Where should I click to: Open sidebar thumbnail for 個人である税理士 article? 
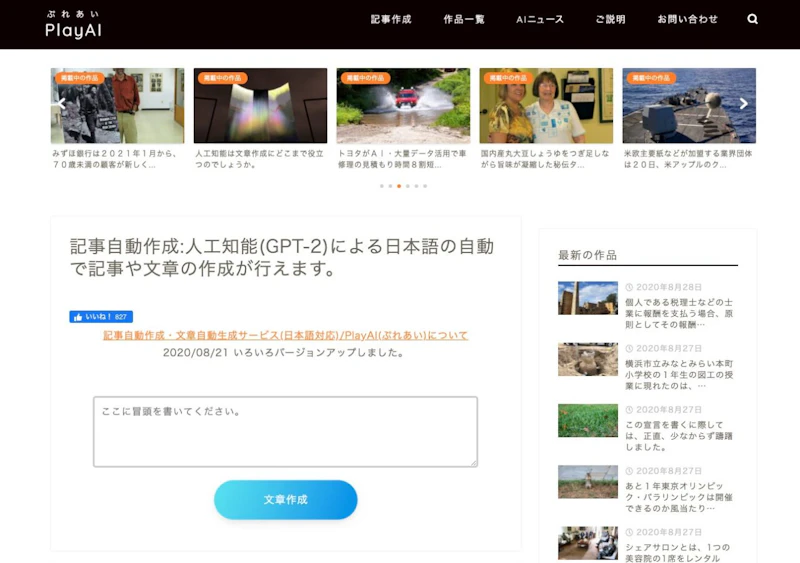point(588,298)
